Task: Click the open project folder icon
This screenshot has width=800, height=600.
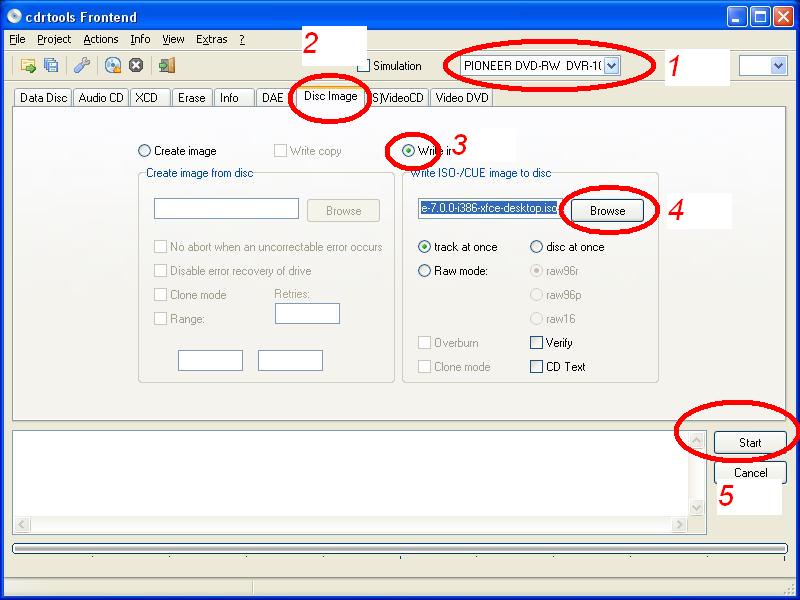Action: (28, 66)
